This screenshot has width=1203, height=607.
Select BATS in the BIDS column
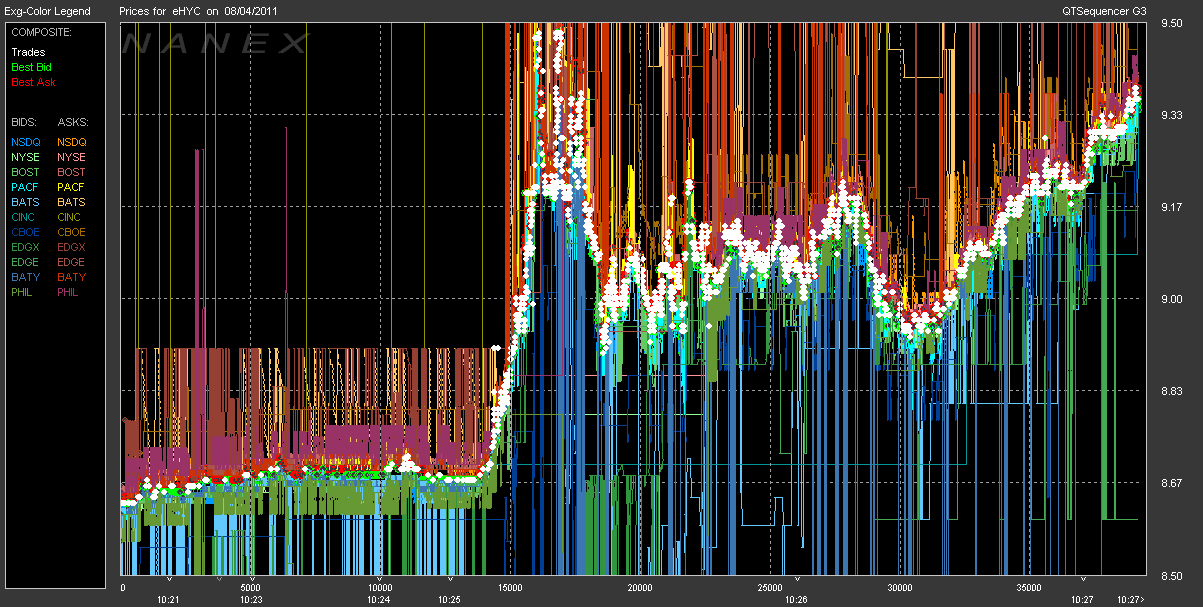(x=25, y=202)
